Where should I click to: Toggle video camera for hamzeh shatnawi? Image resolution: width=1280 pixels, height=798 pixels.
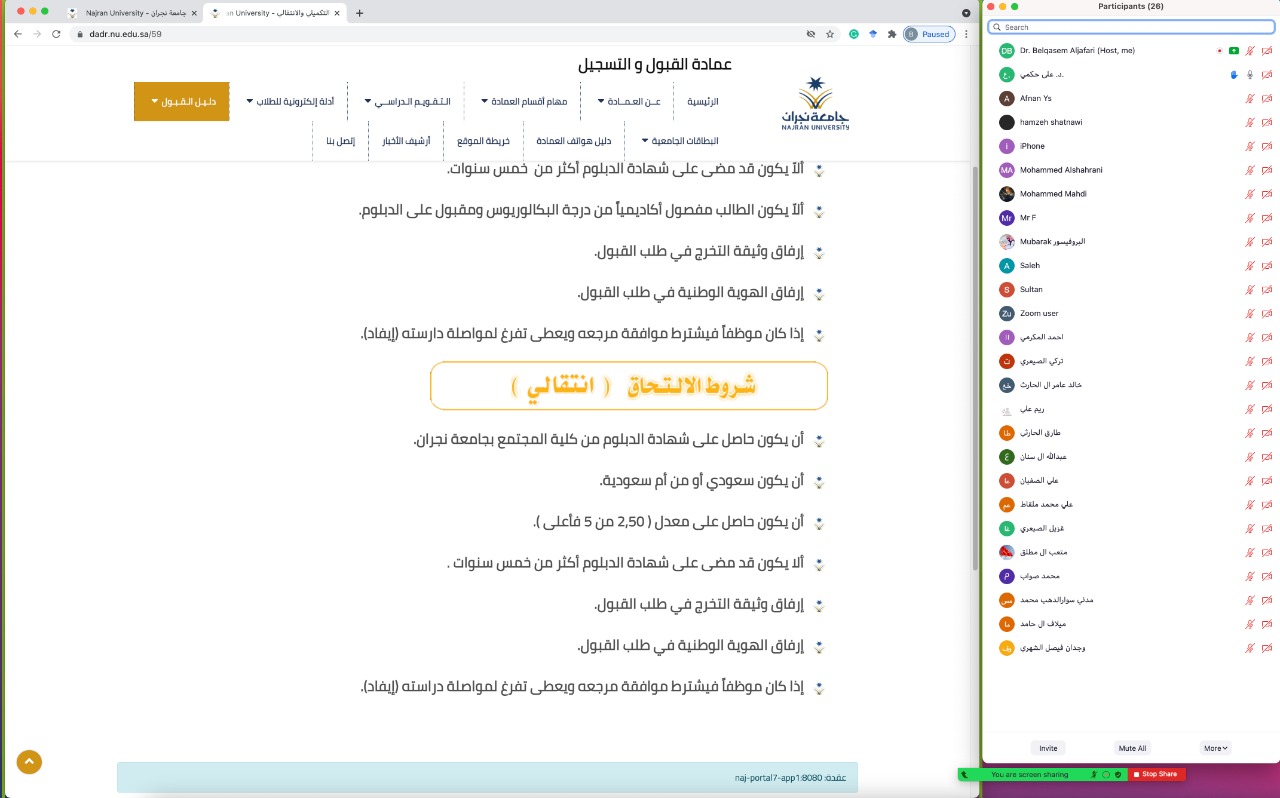(1267, 122)
